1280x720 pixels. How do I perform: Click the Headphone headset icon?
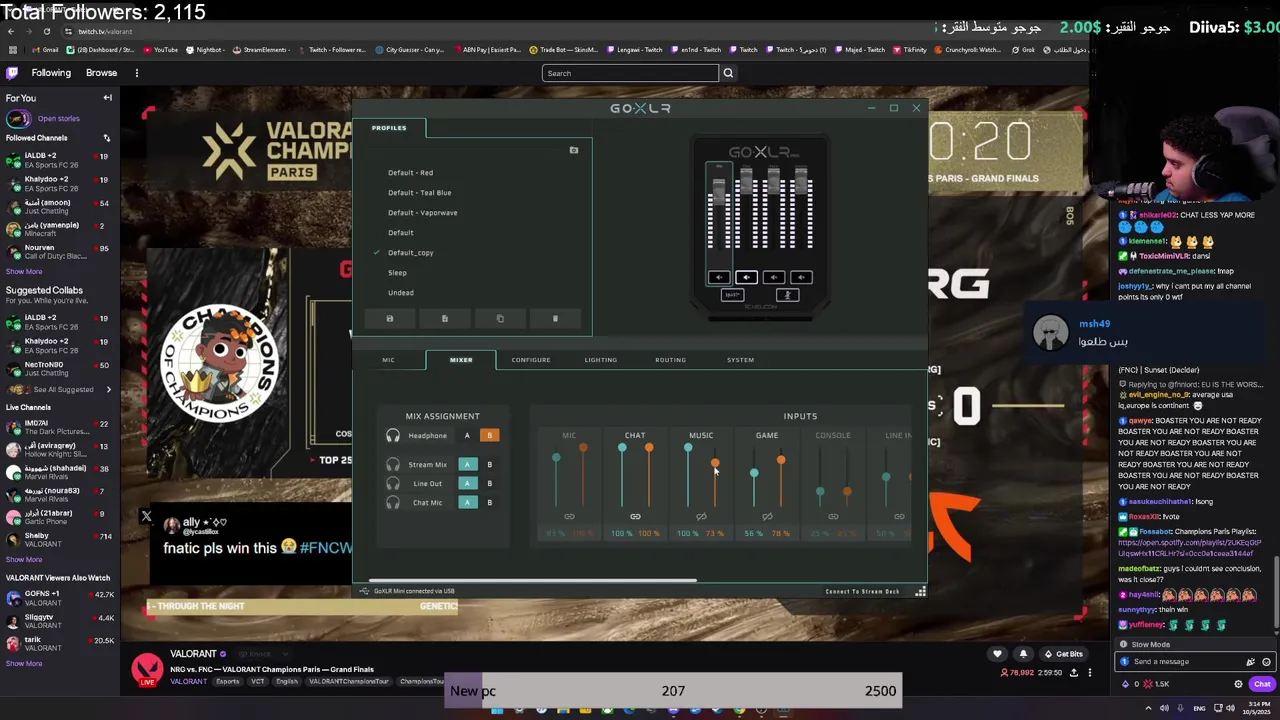(393, 436)
